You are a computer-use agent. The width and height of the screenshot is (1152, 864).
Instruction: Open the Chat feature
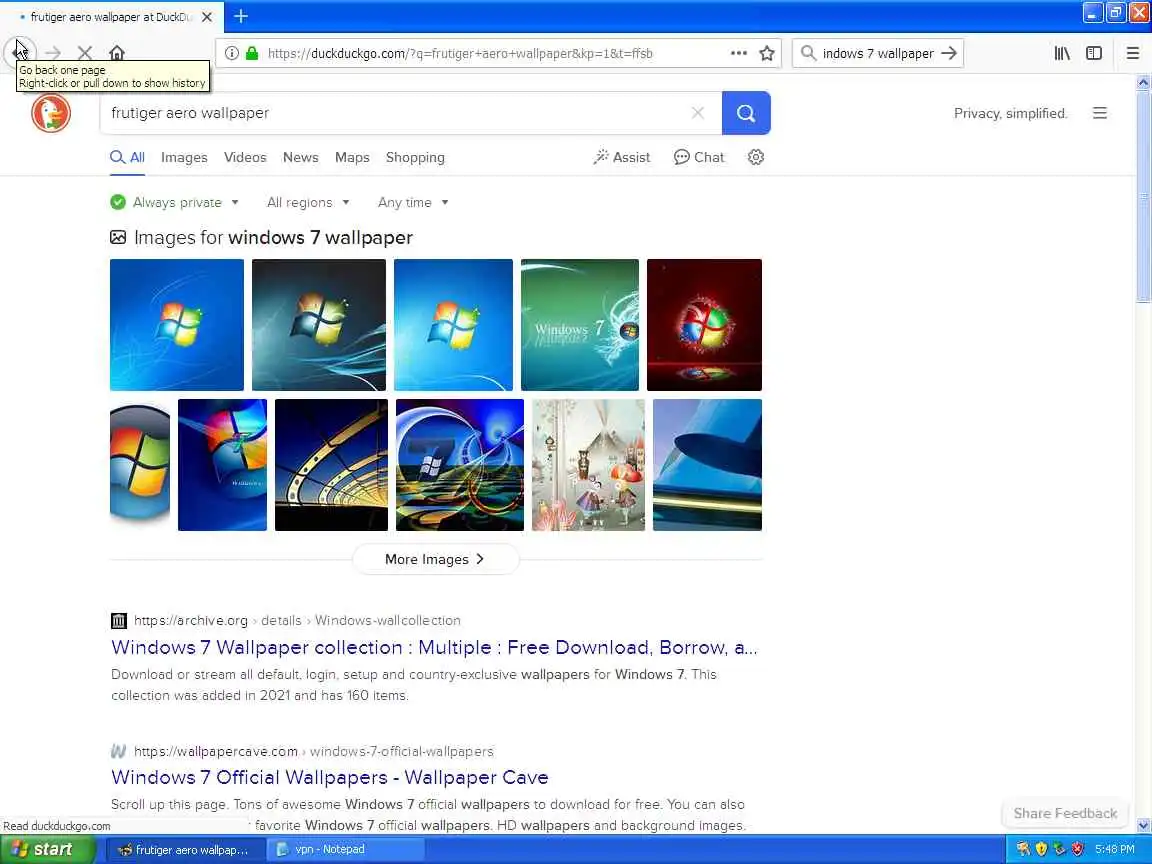click(x=699, y=157)
